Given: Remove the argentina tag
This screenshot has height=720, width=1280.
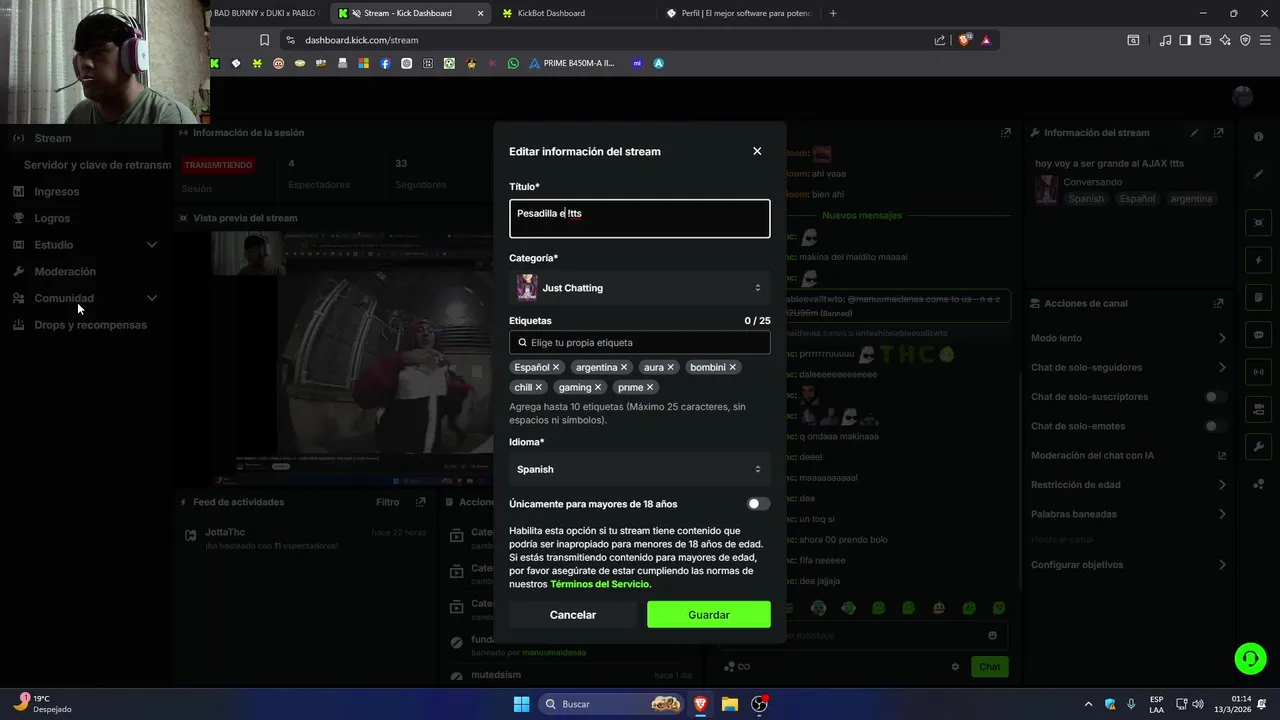Looking at the screenshot, I should [624, 367].
